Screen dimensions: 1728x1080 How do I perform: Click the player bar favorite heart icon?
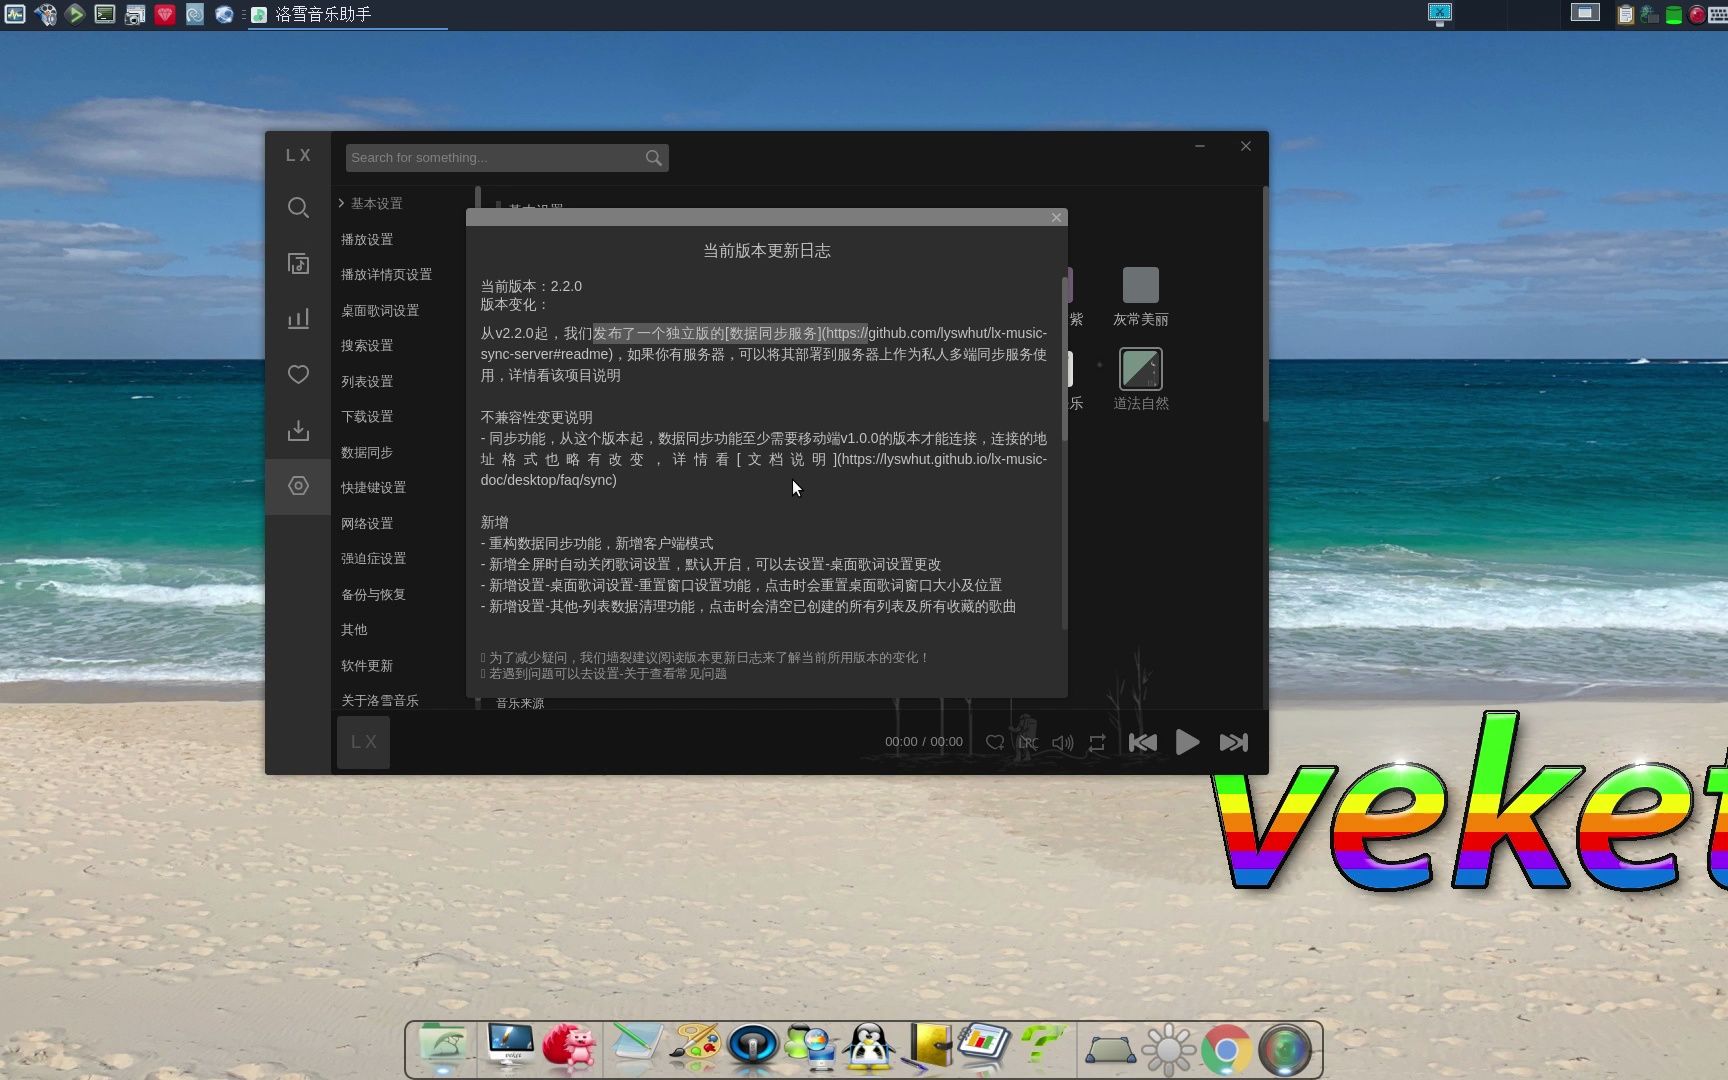click(x=994, y=743)
